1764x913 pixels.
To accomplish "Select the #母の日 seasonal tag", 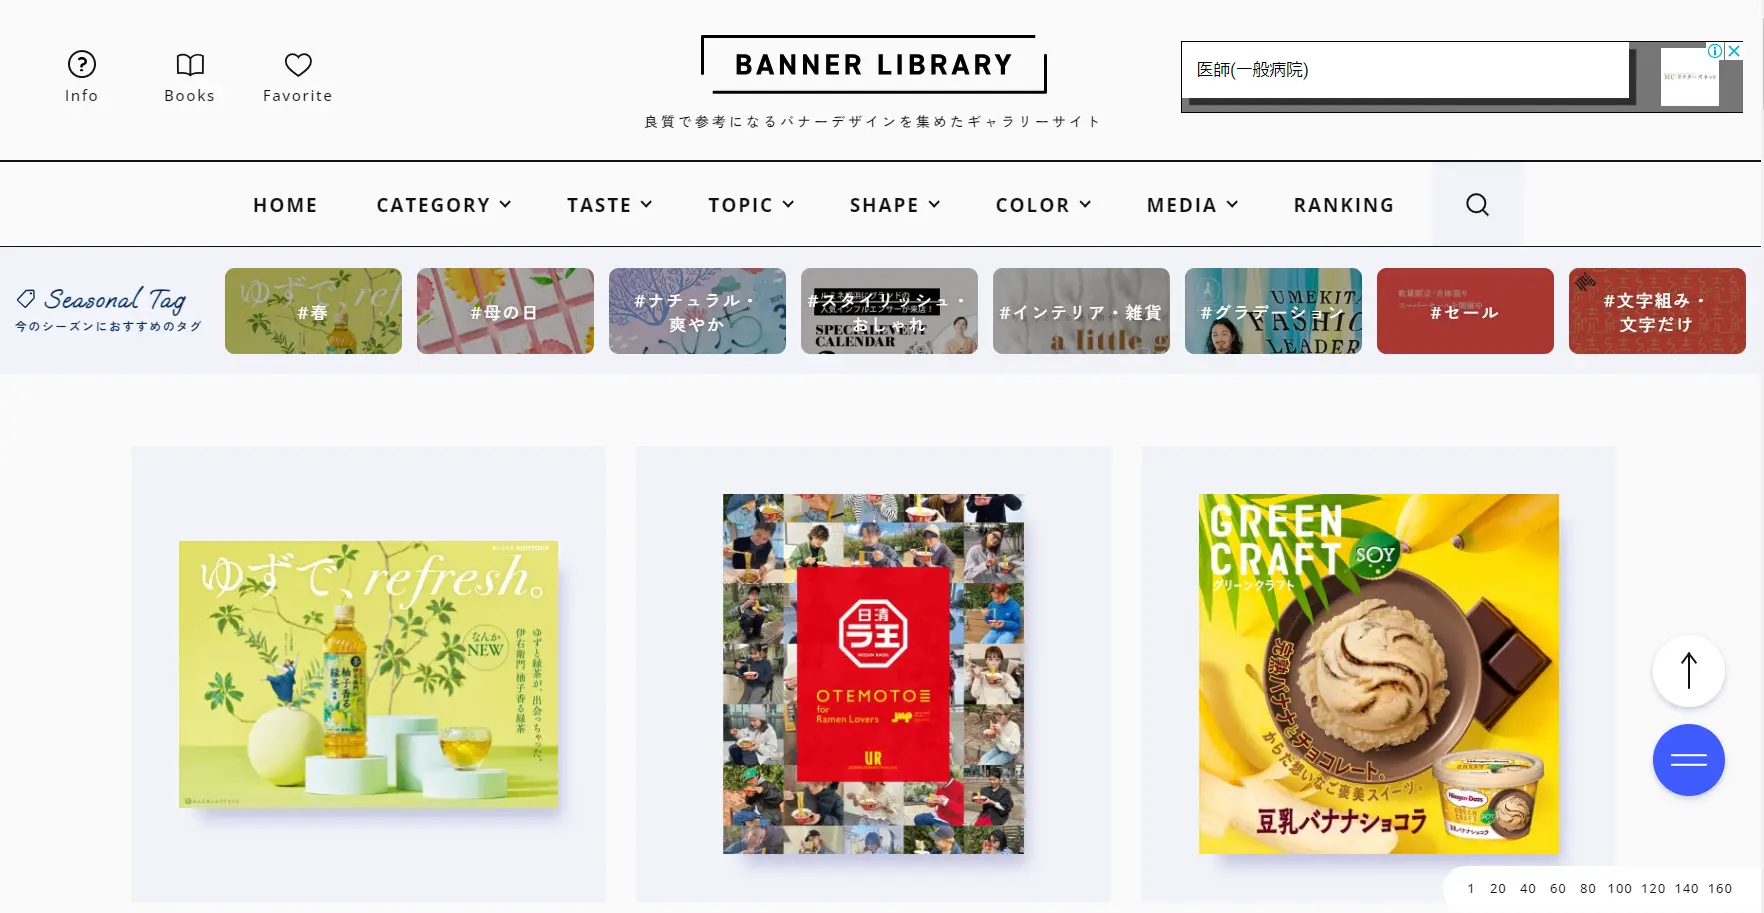I will coord(505,311).
